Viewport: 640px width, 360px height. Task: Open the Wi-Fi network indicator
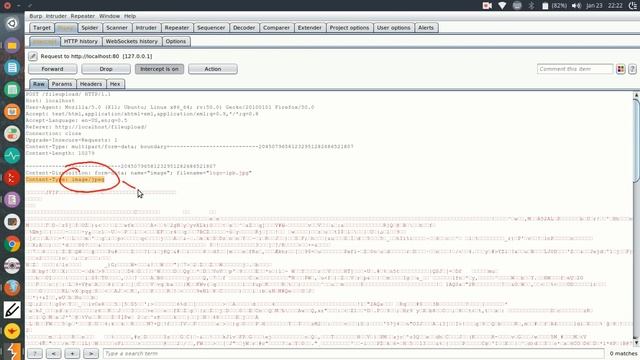[502, 5]
